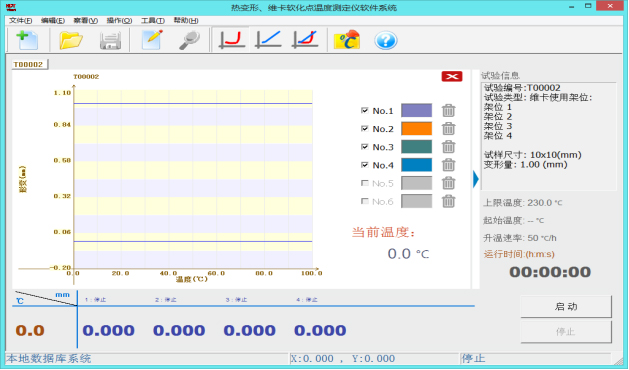The width and height of the screenshot is (629, 370).
Task: Click the pencil edit note icon
Action: [152, 40]
